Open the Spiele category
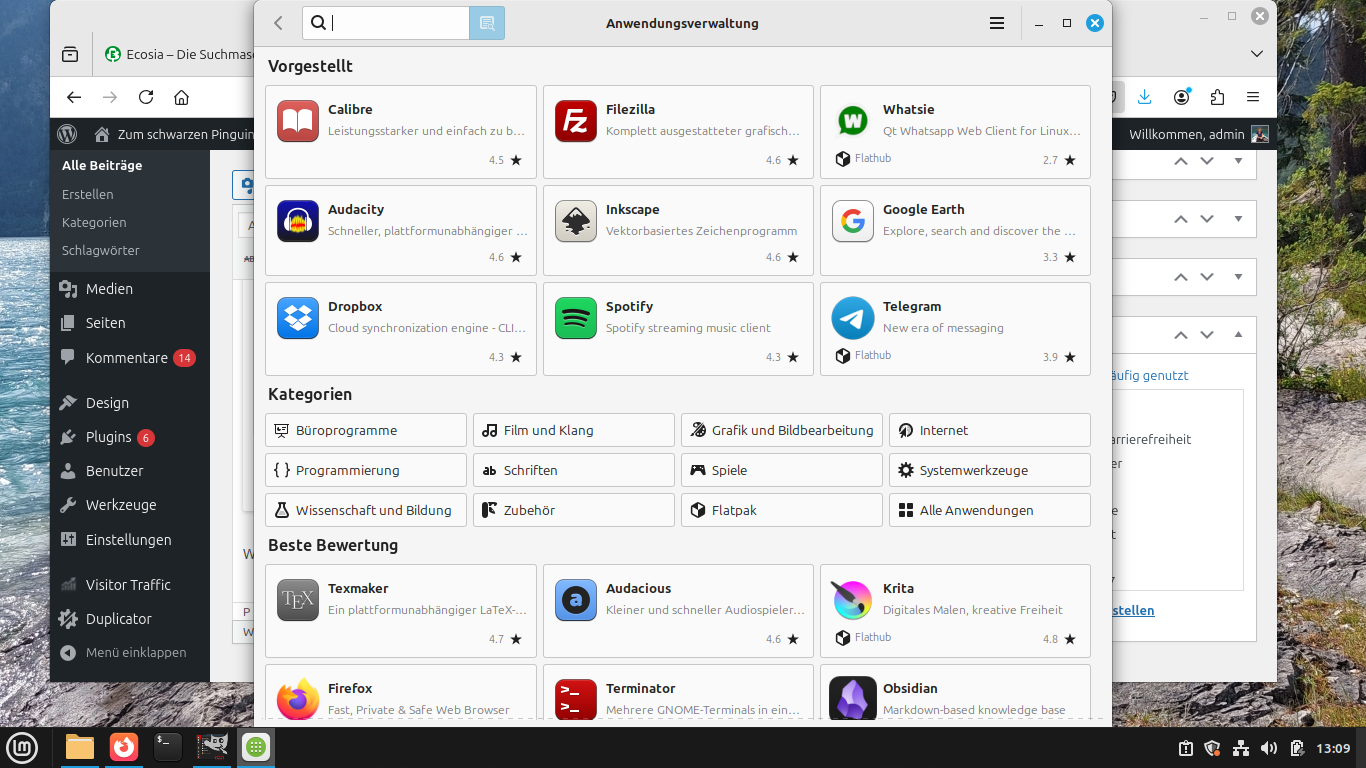This screenshot has height=768, width=1366. (x=782, y=470)
